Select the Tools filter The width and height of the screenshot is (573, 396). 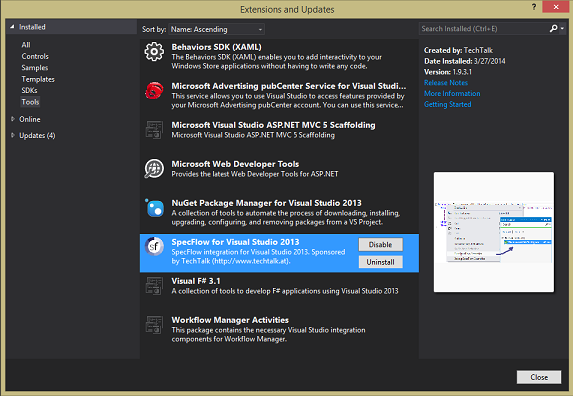tap(30, 102)
